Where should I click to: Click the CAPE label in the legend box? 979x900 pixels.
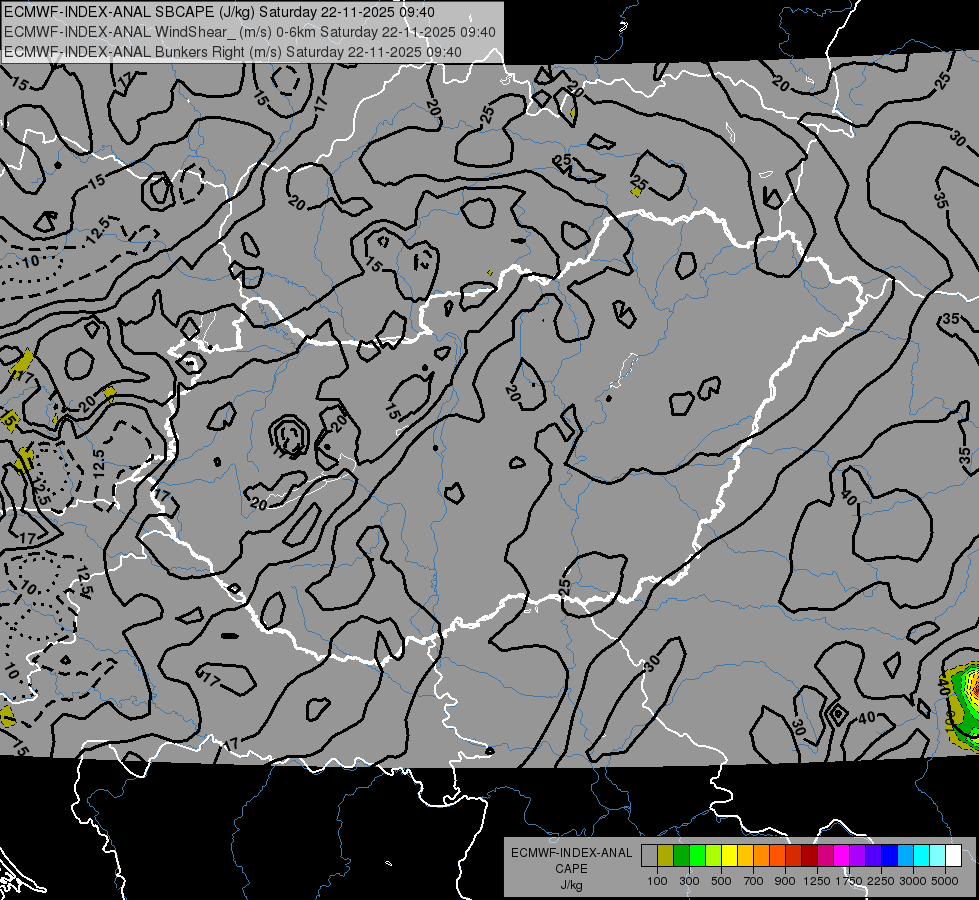(571, 869)
